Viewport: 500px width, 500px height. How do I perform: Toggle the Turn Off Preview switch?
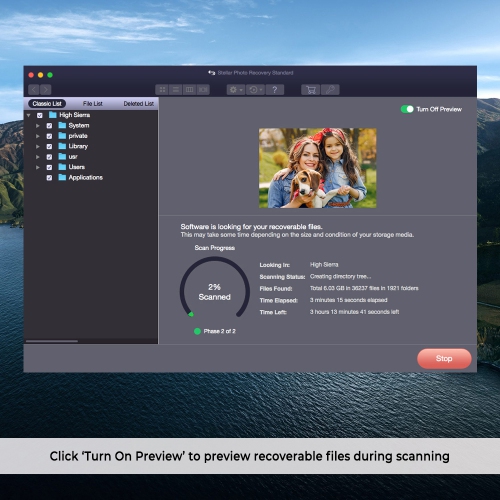click(407, 109)
